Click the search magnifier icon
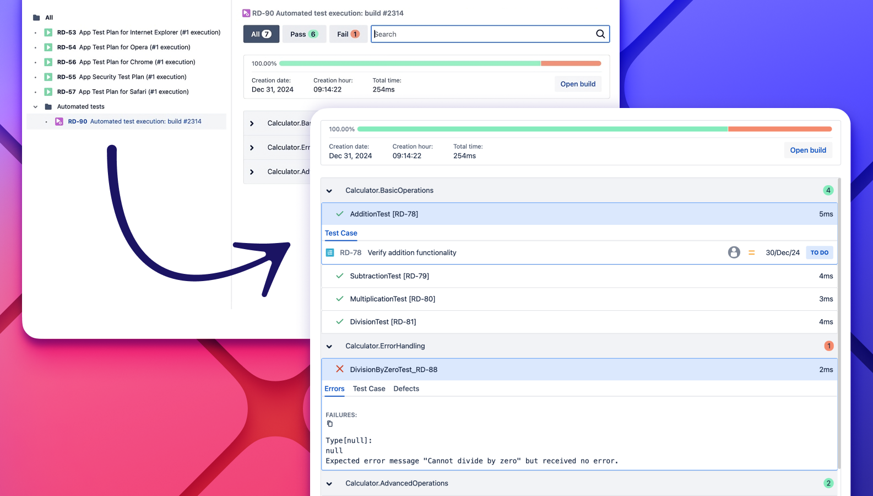 [x=600, y=34]
